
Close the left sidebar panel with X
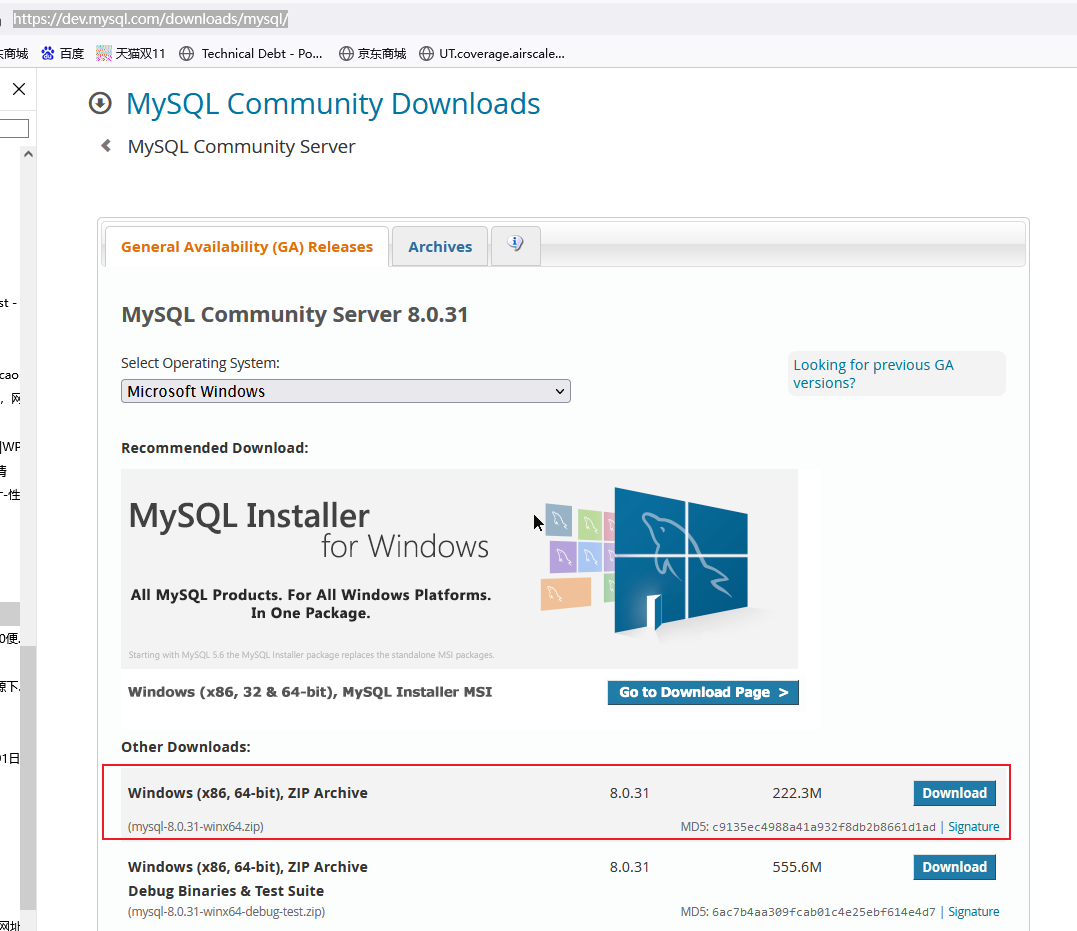[x=19, y=89]
